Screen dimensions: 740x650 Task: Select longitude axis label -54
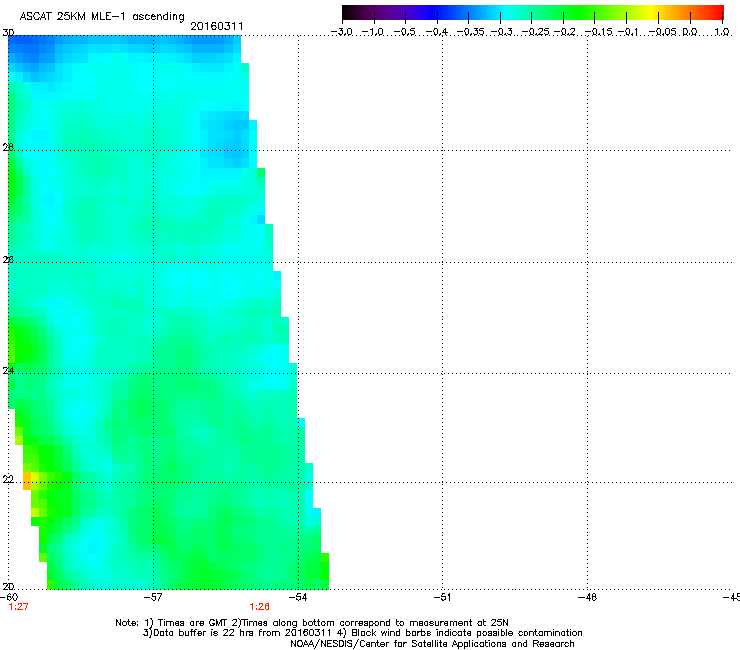[298, 597]
